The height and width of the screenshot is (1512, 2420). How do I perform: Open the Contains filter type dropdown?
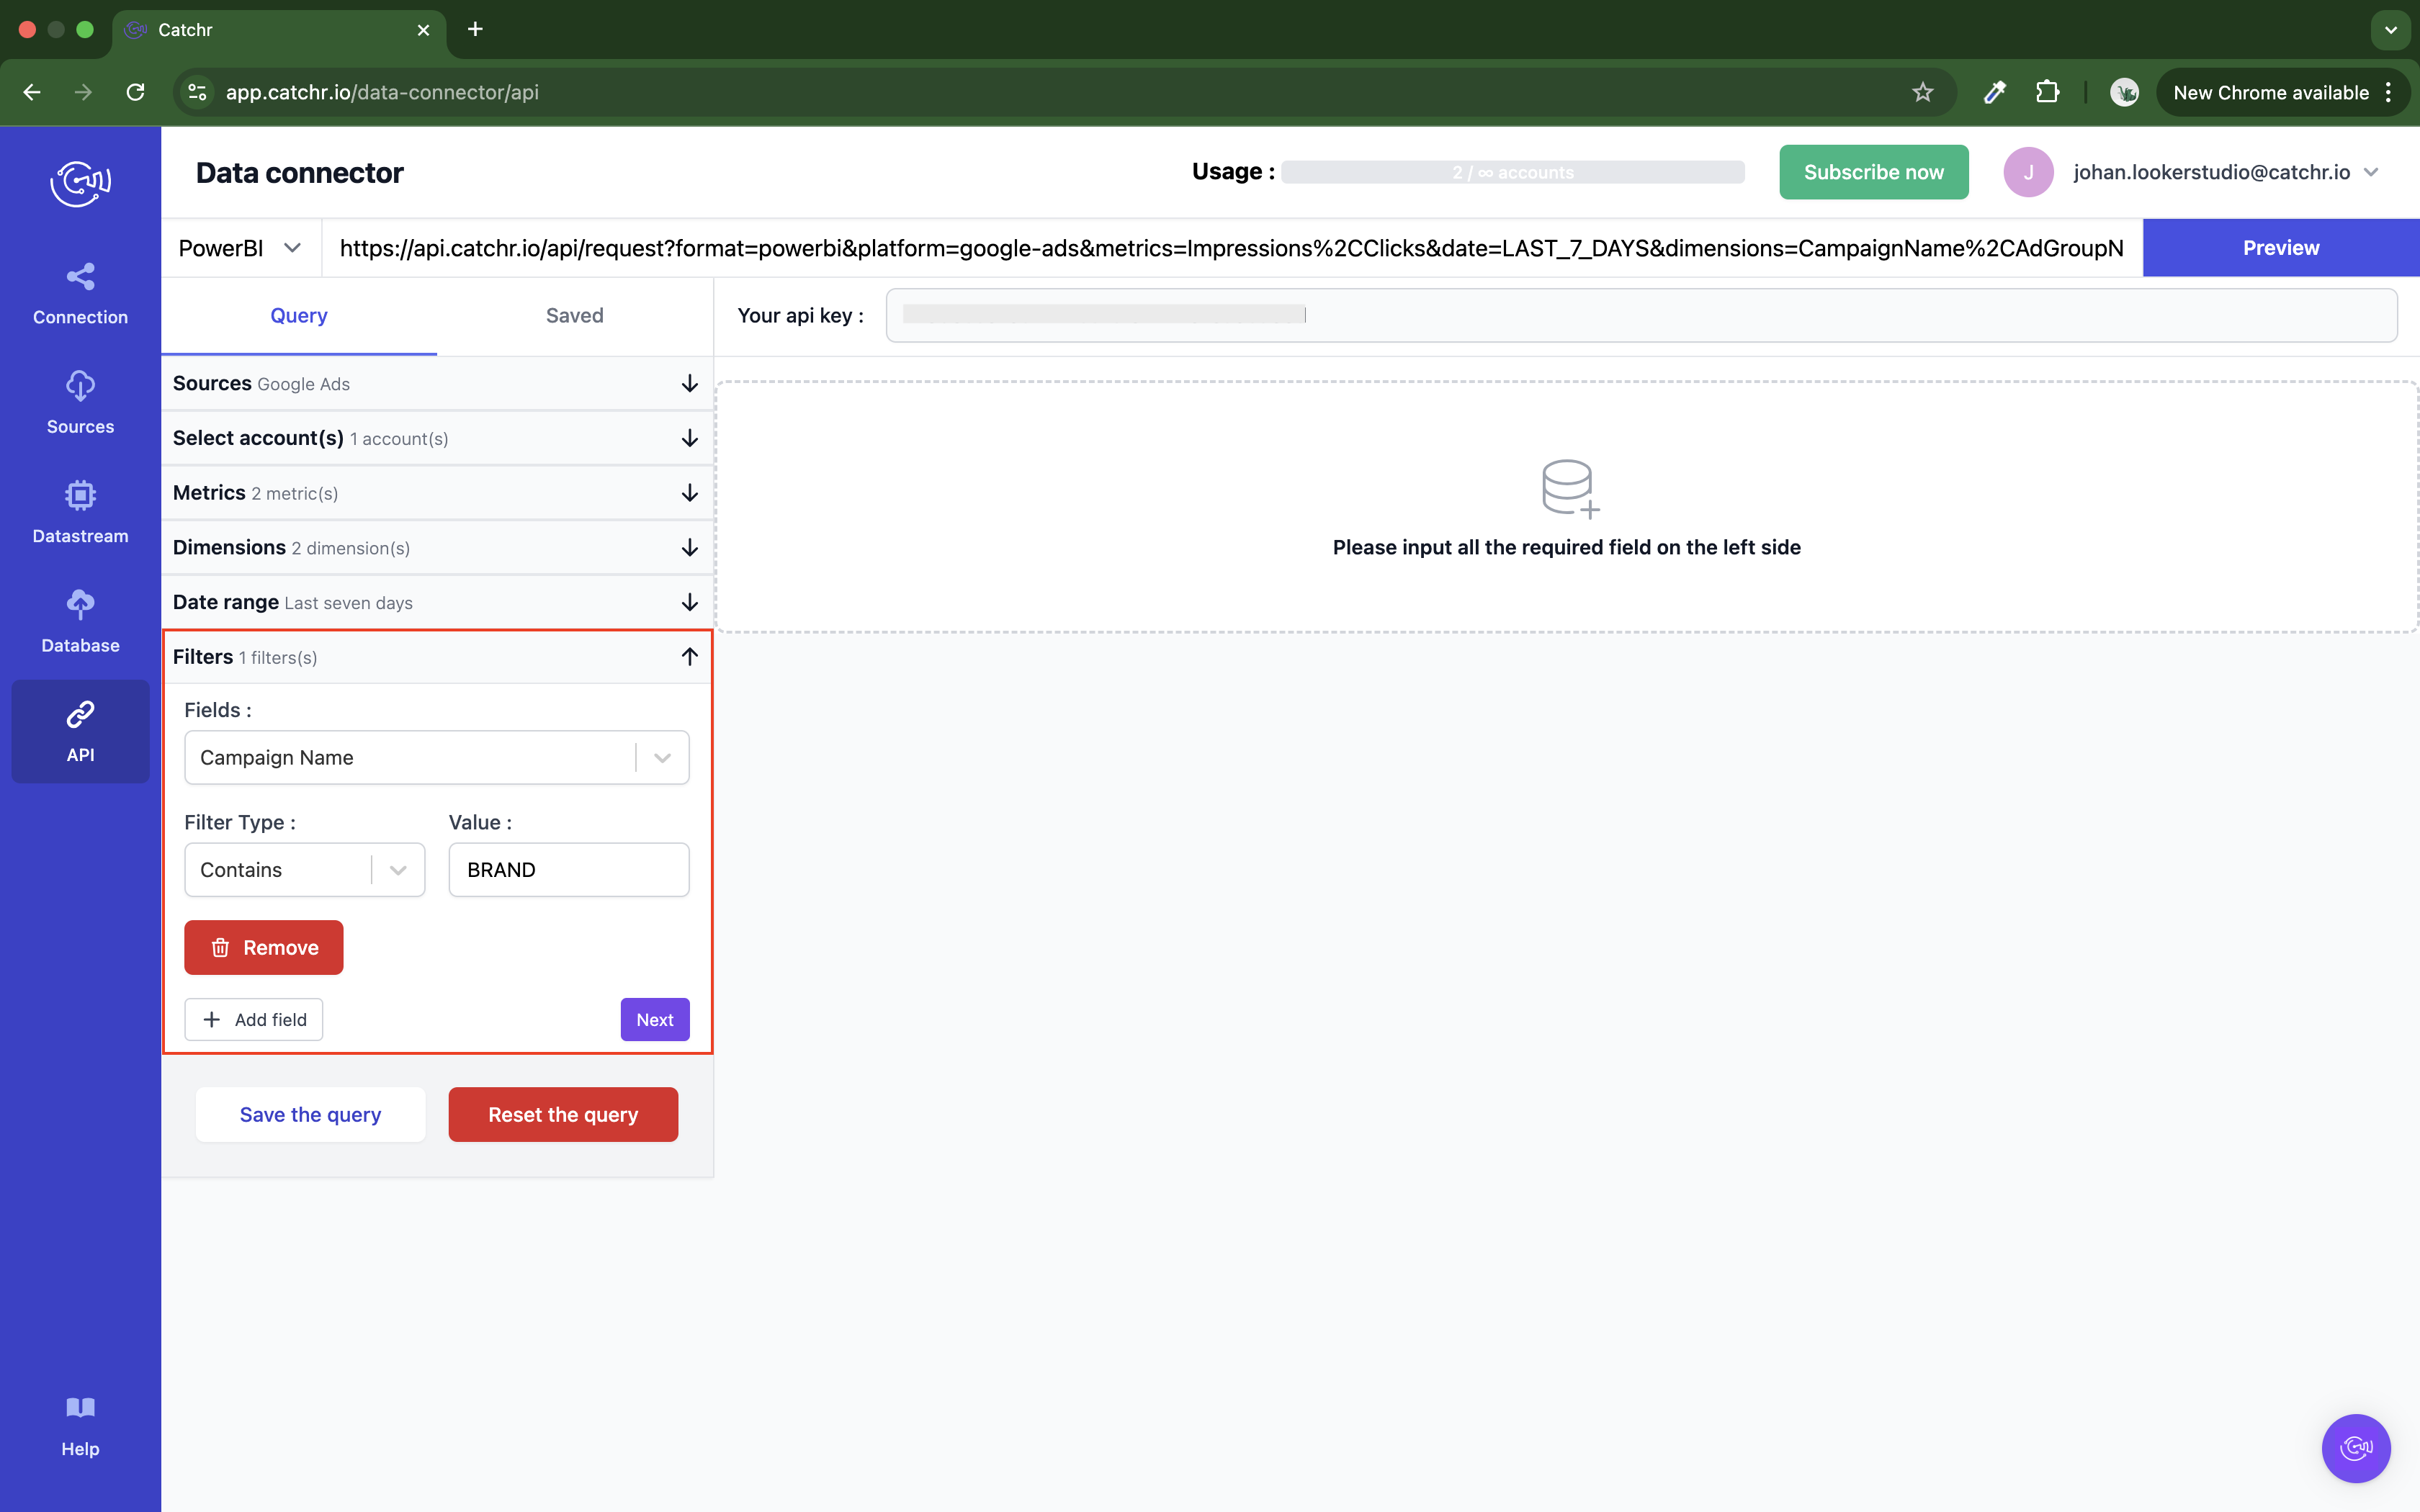[x=304, y=869]
